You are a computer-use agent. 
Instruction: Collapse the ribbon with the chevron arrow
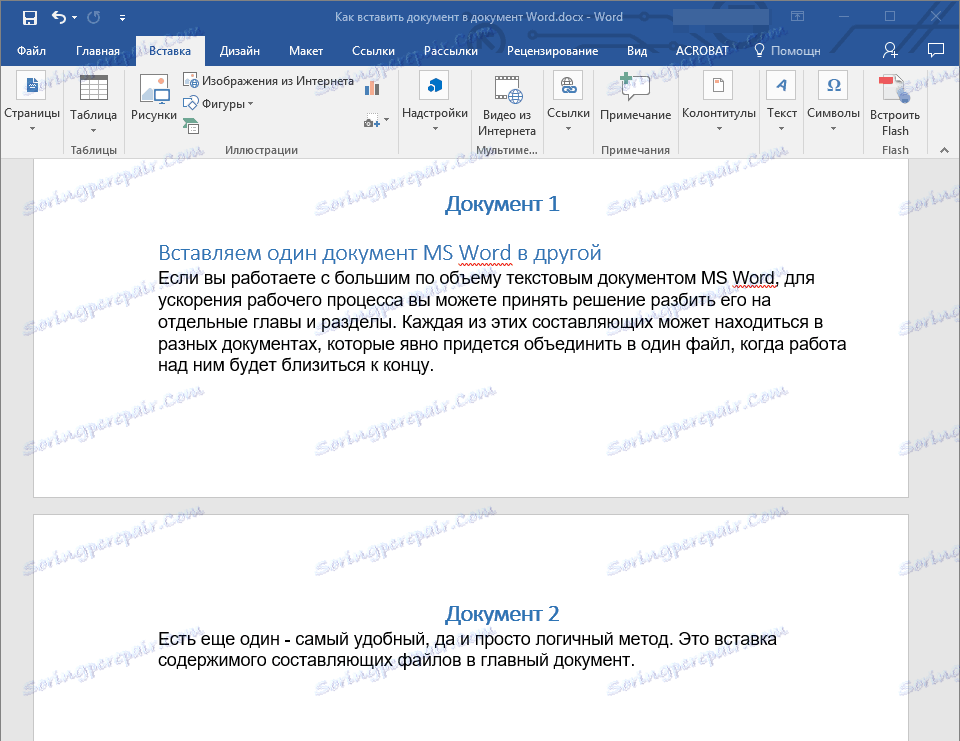[944, 150]
